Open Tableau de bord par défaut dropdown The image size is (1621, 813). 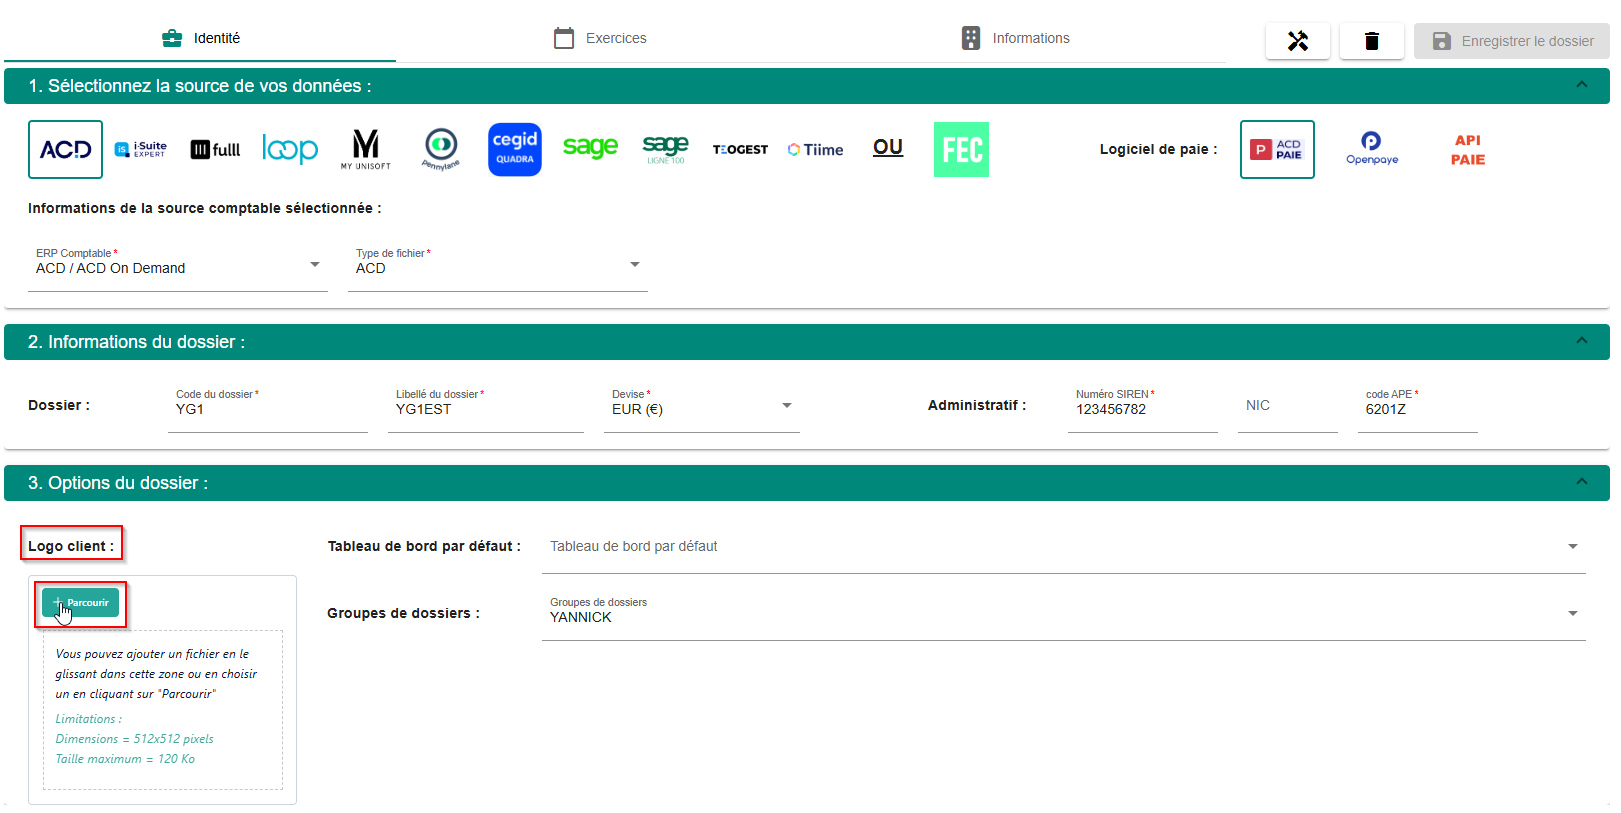pyautogui.click(x=1064, y=546)
